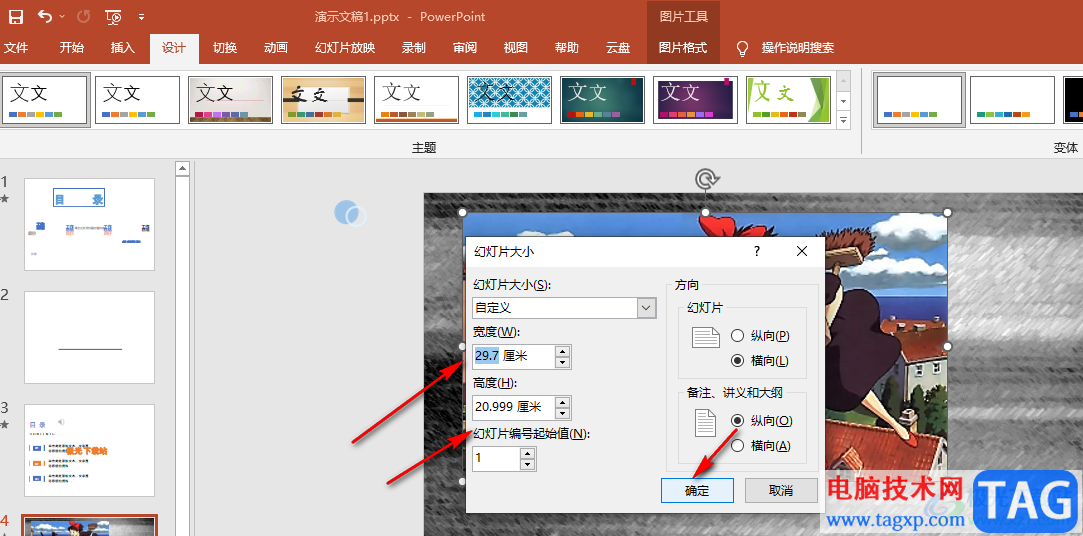Image resolution: width=1083 pixels, height=536 pixels.
Task: Apply the orange-underline theme thumbnail
Action: click(416, 100)
